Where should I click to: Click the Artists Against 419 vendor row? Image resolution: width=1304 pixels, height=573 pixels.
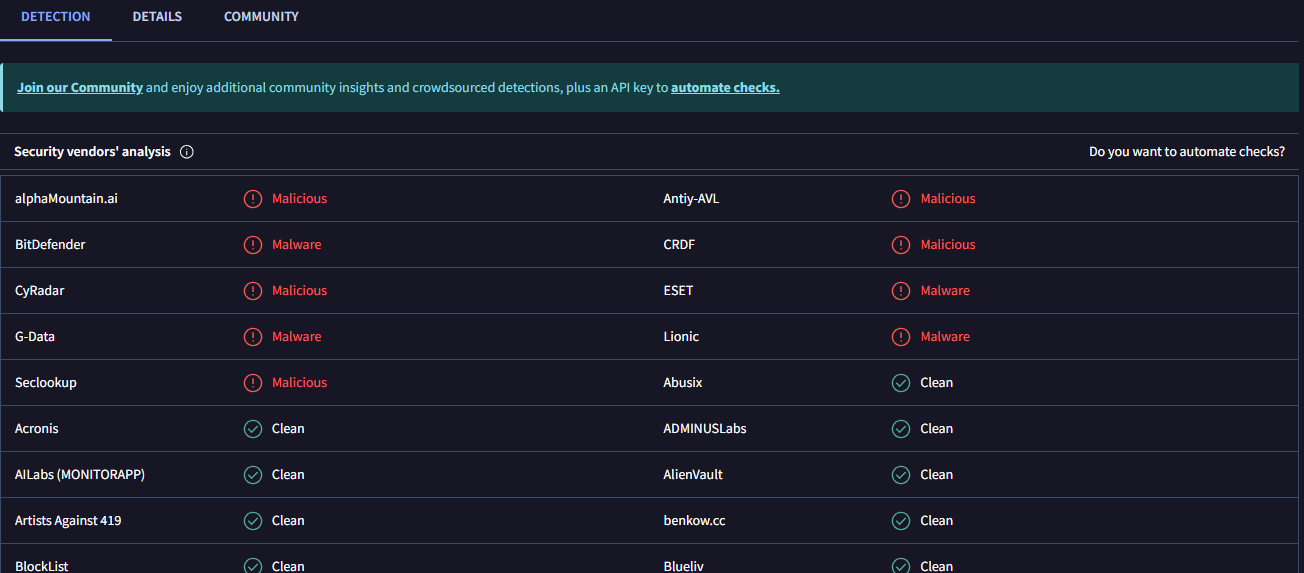pyautogui.click(x=68, y=521)
